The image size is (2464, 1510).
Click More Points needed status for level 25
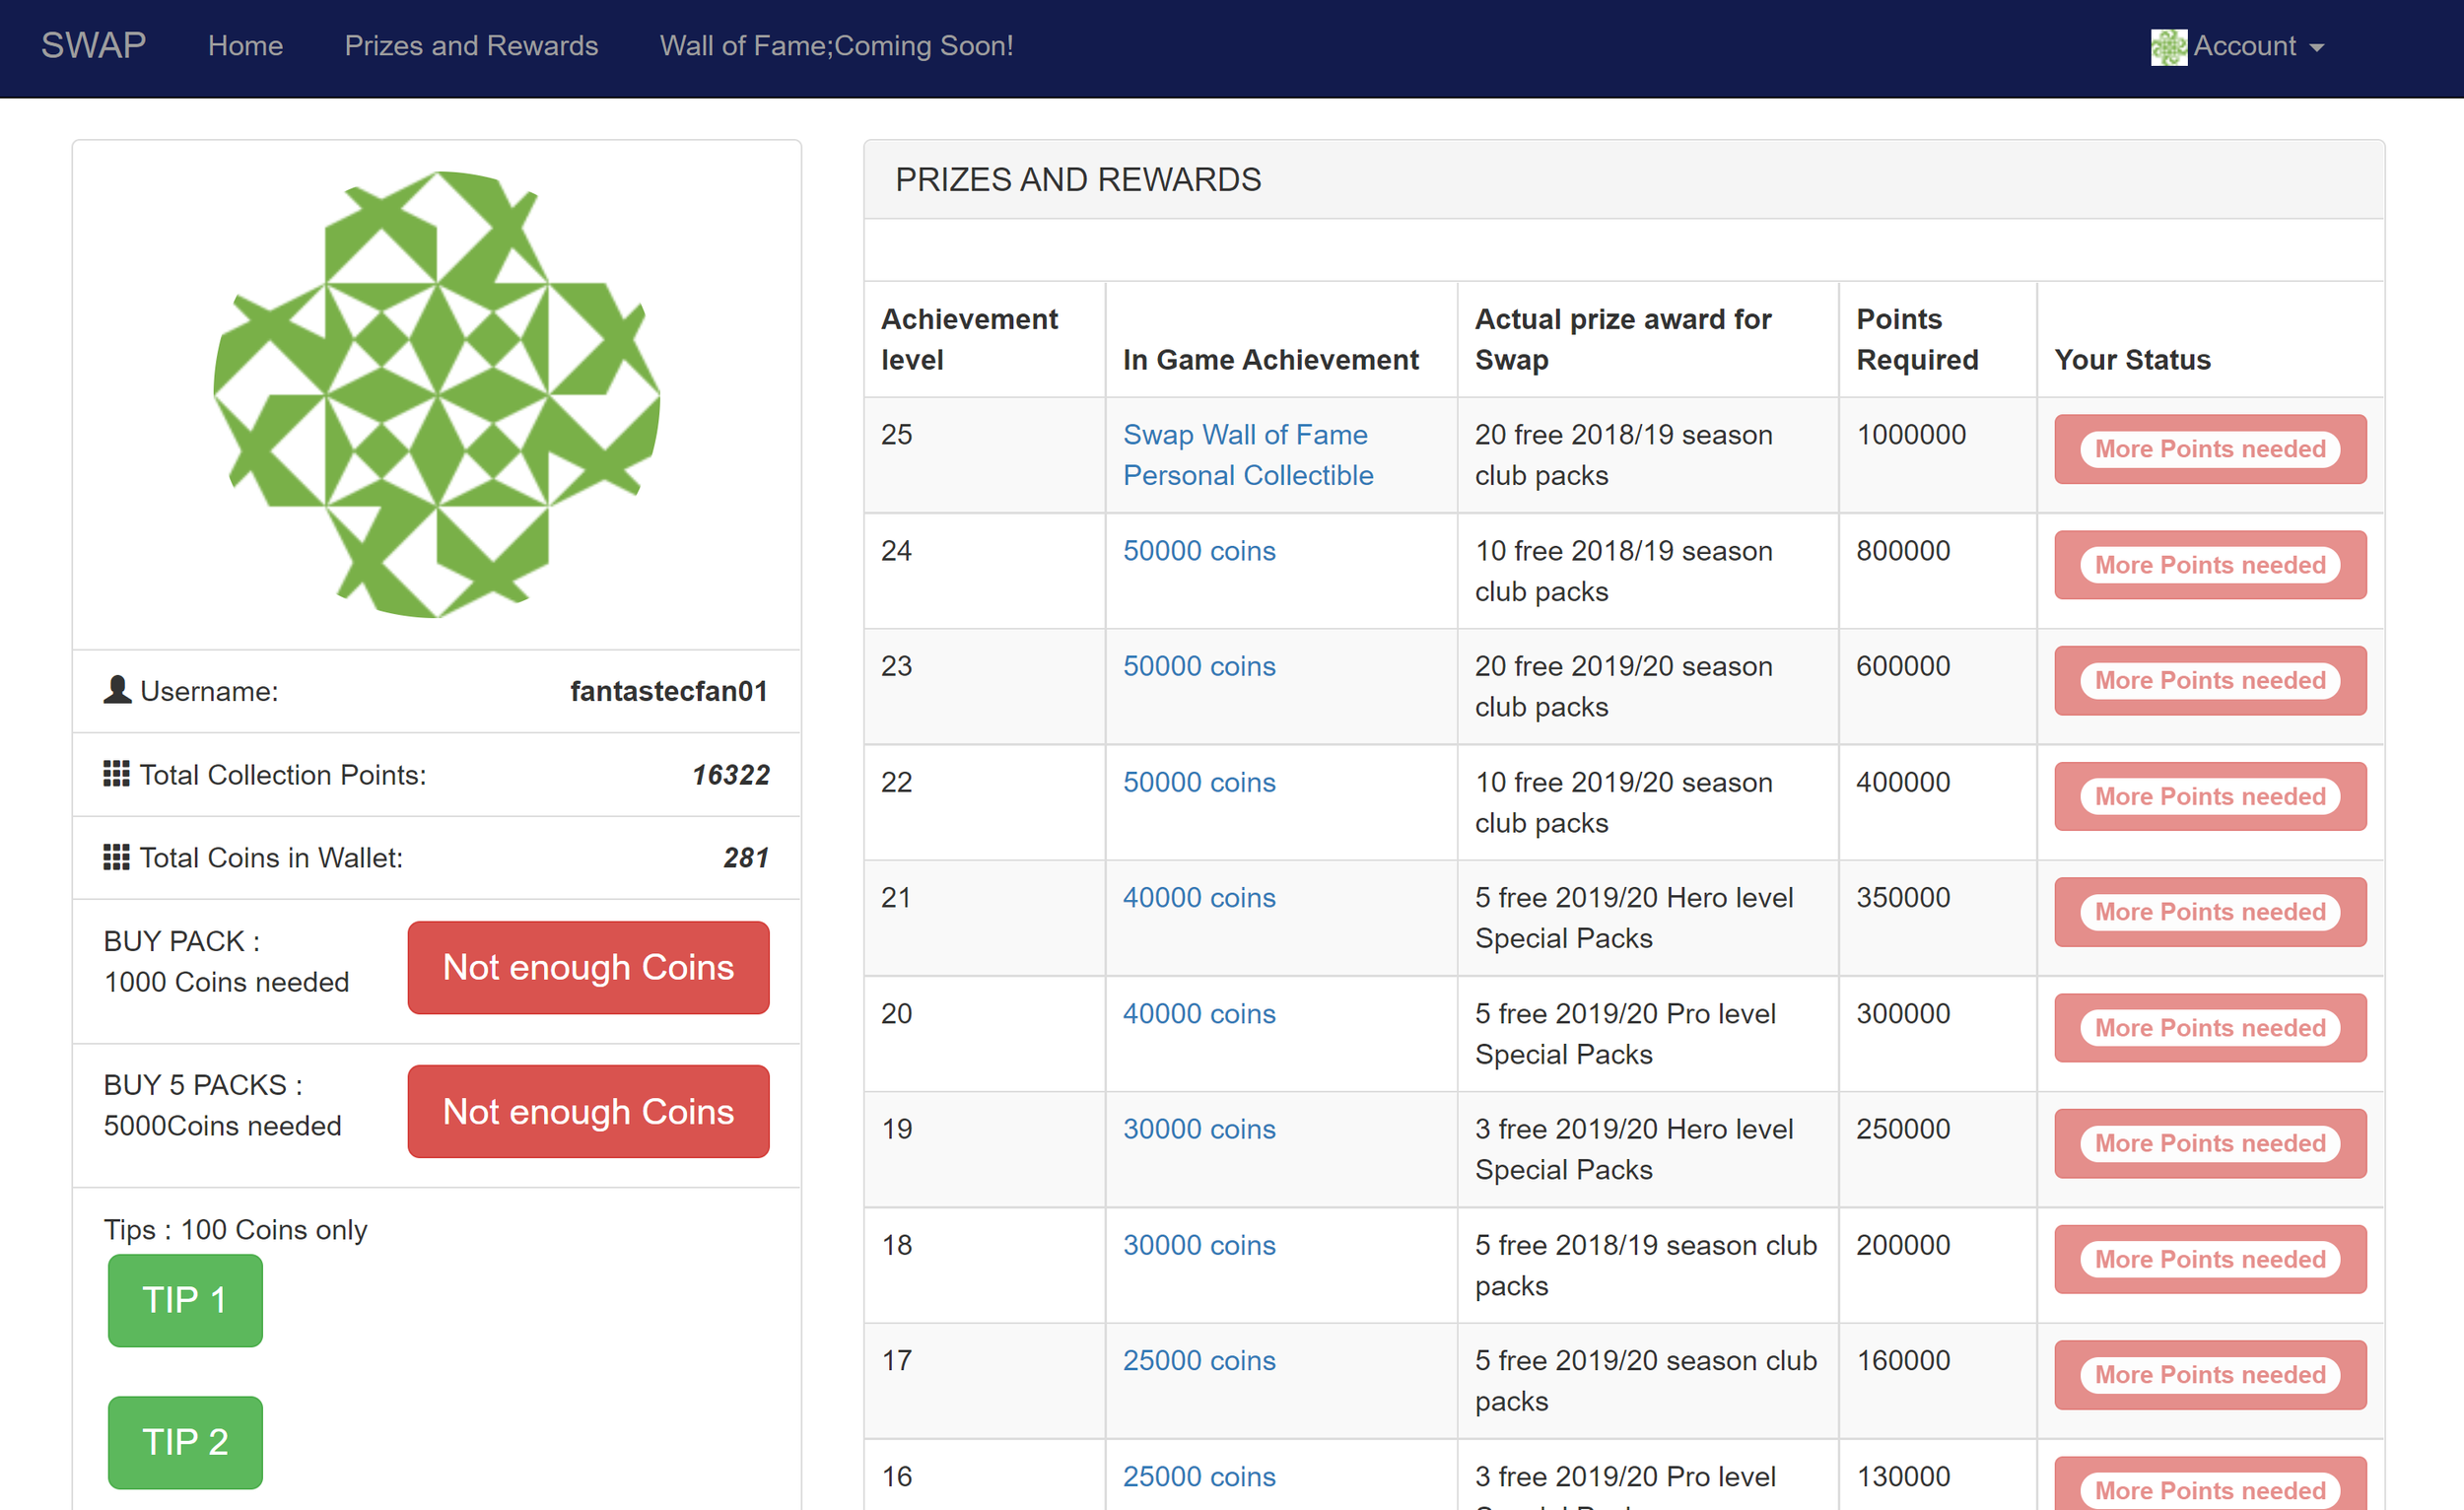tap(2209, 449)
